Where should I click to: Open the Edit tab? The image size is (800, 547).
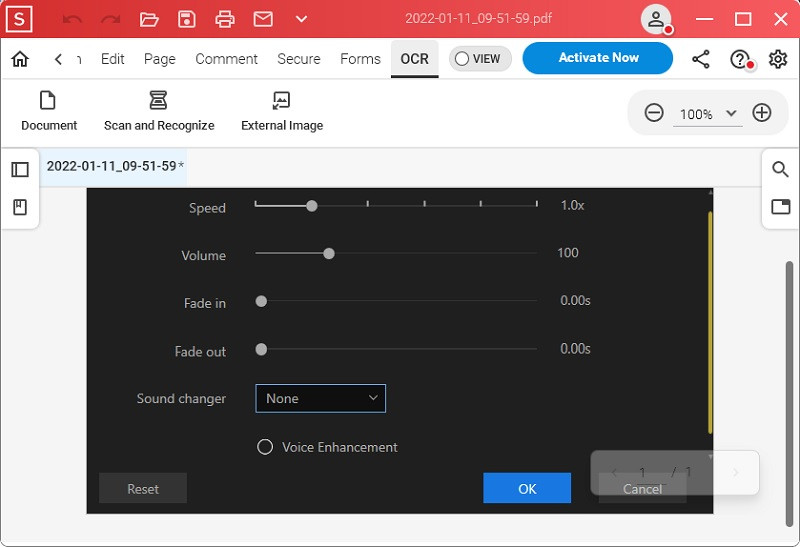113,59
